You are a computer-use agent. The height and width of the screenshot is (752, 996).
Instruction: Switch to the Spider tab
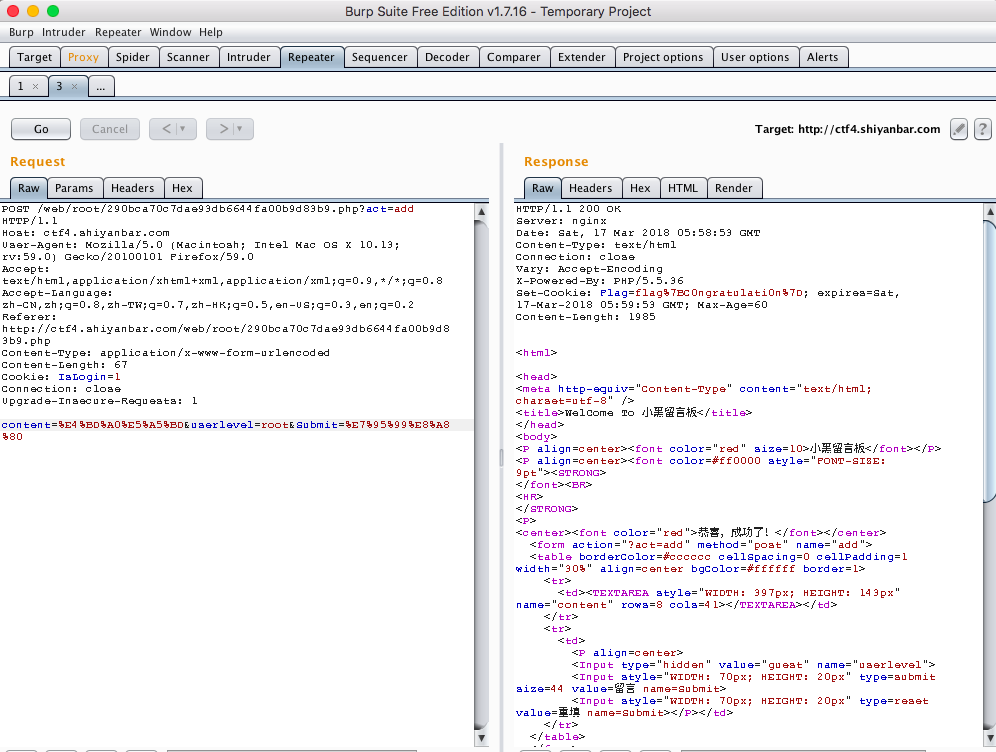(x=133, y=57)
